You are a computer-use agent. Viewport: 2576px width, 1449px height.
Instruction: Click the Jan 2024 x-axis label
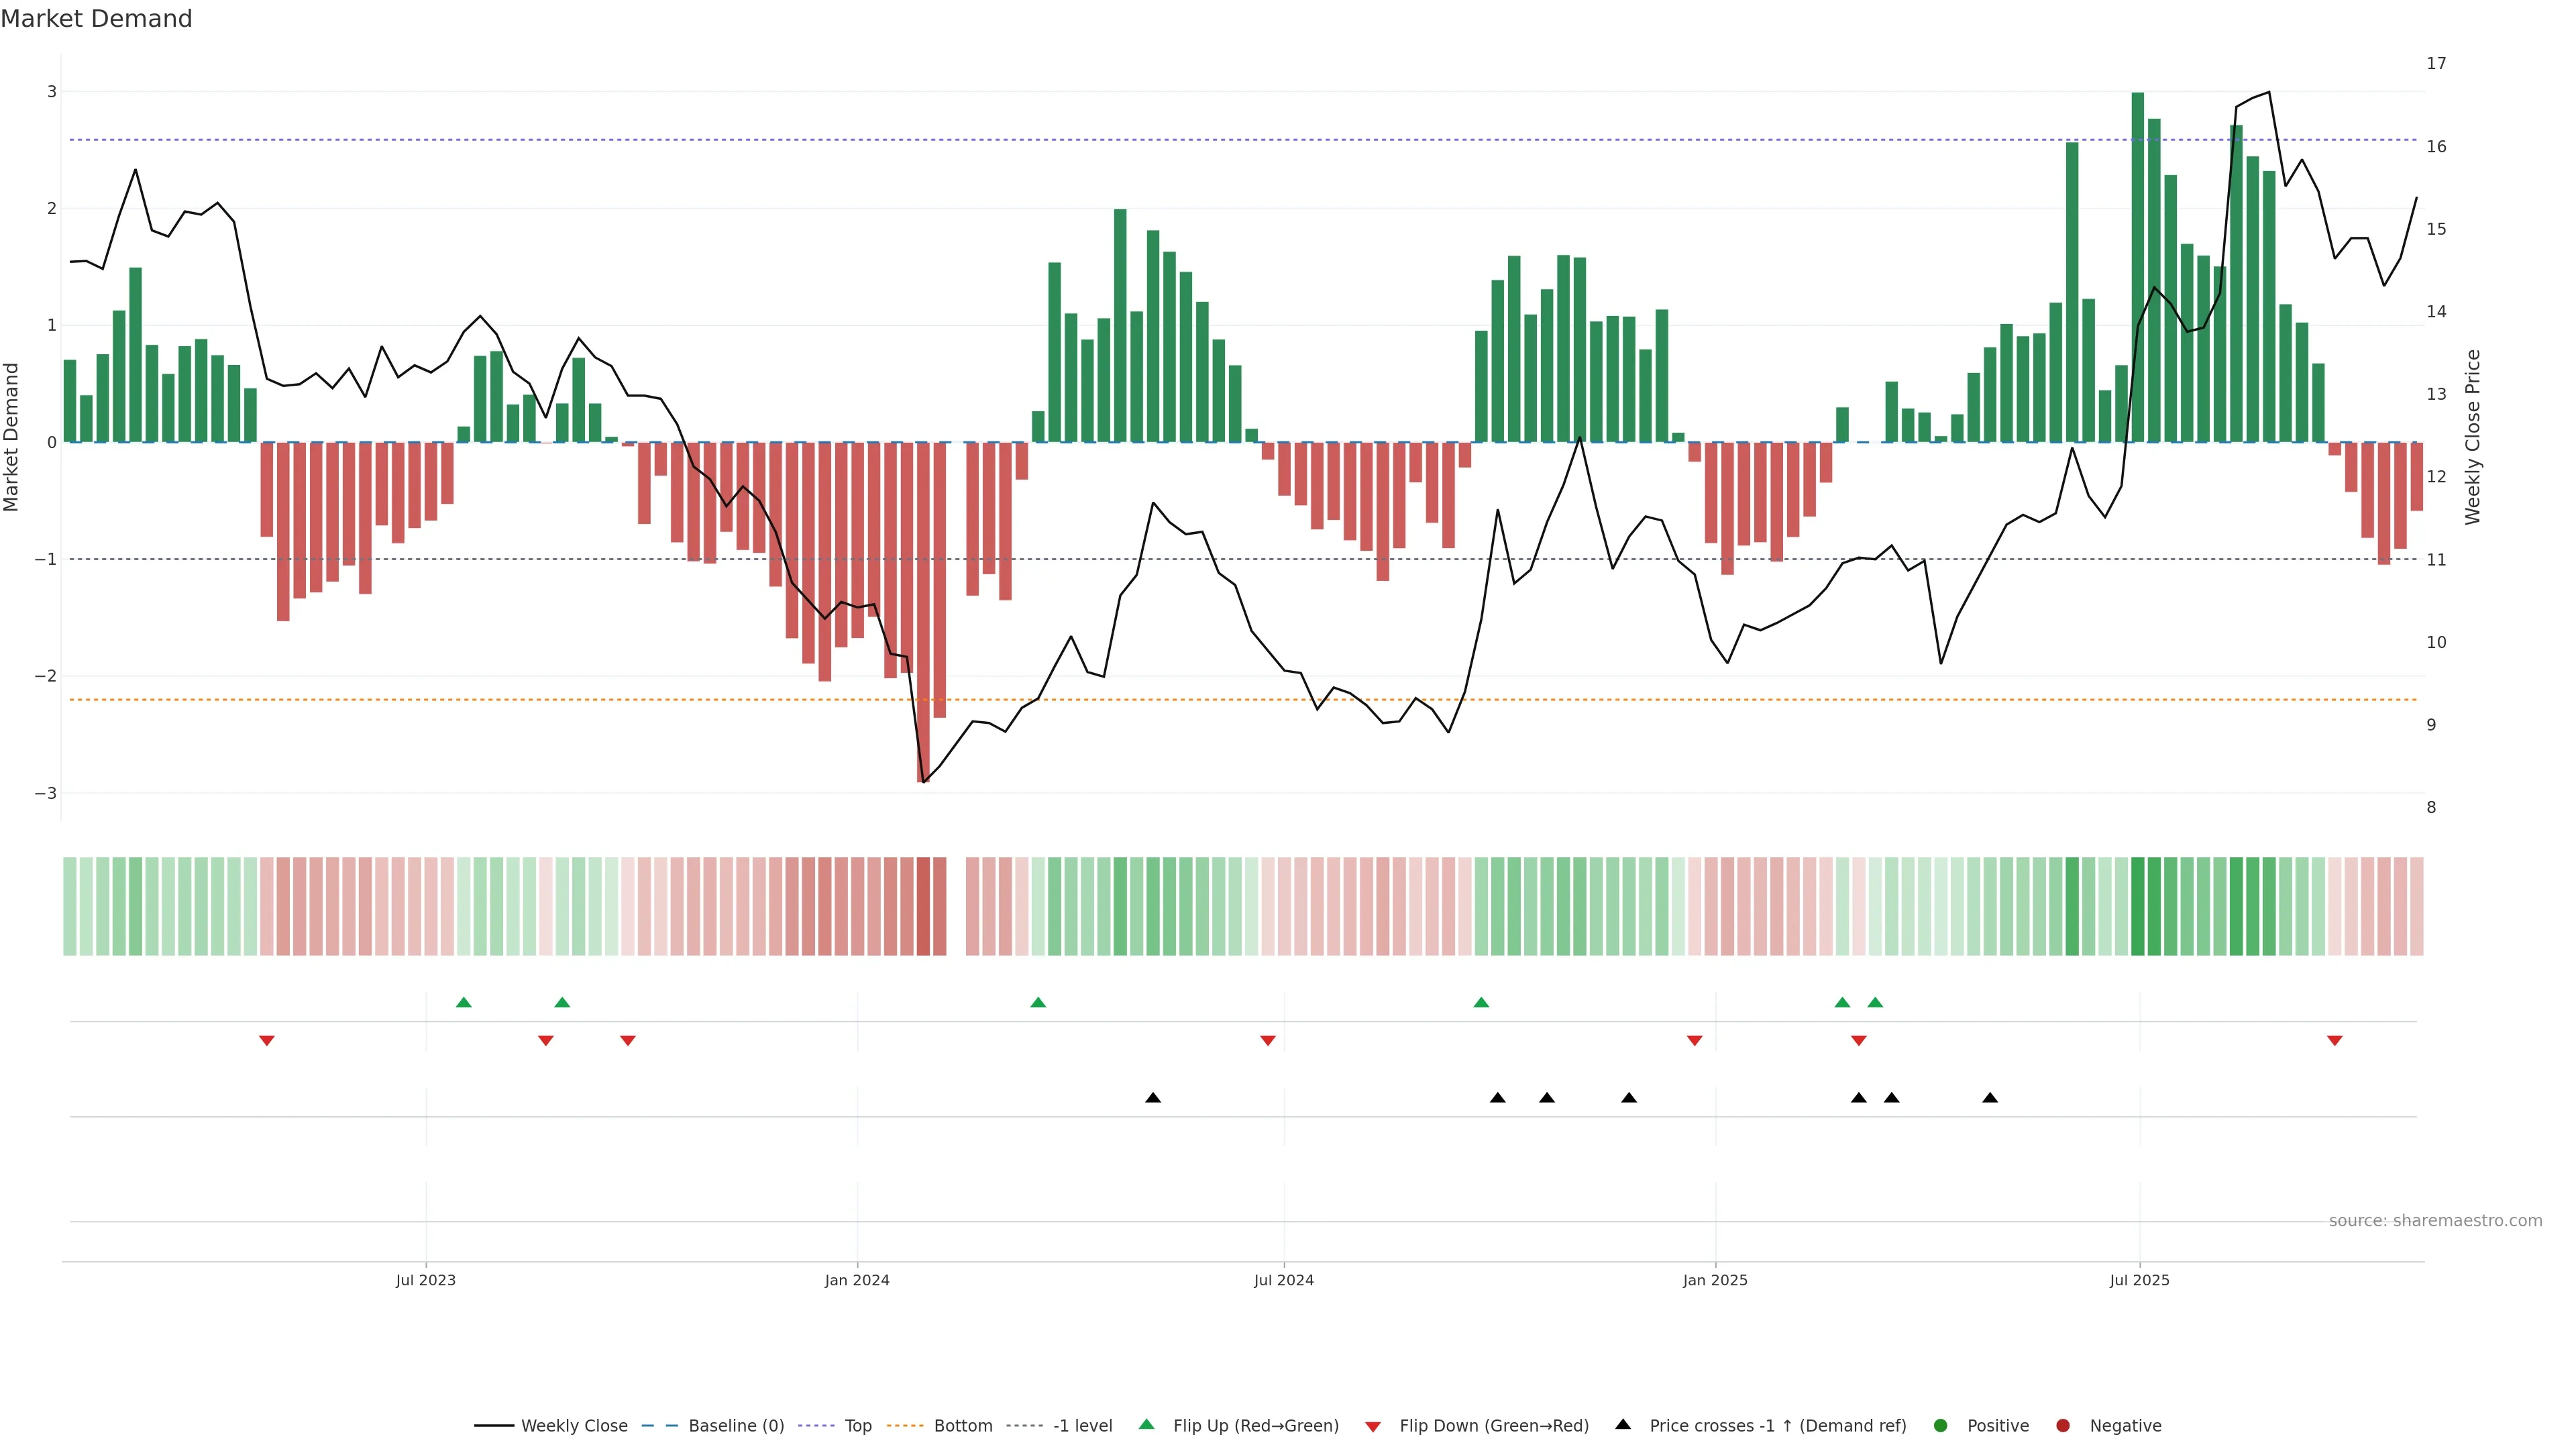click(x=857, y=1280)
